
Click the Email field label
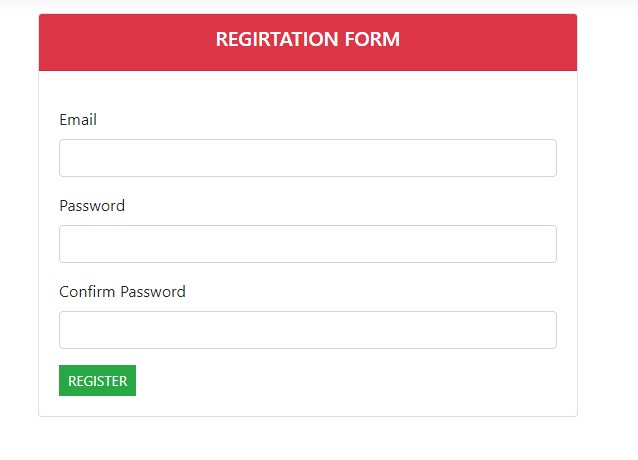pos(78,120)
